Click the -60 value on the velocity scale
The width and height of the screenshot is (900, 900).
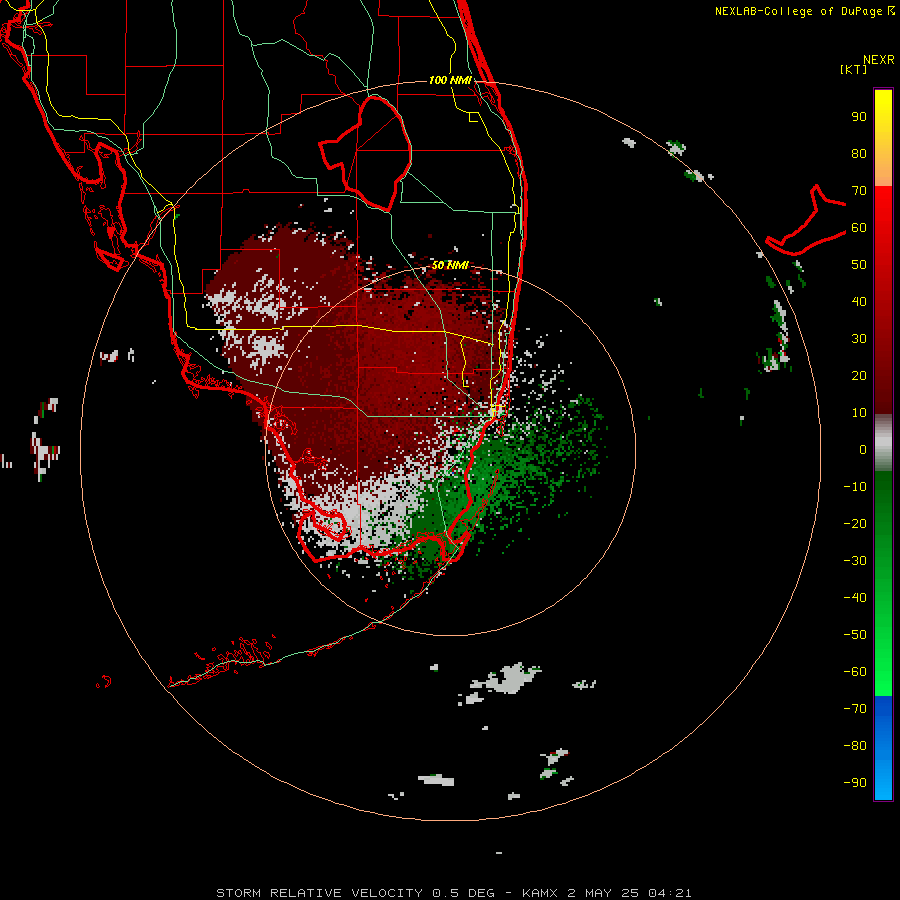click(x=855, y=672)
